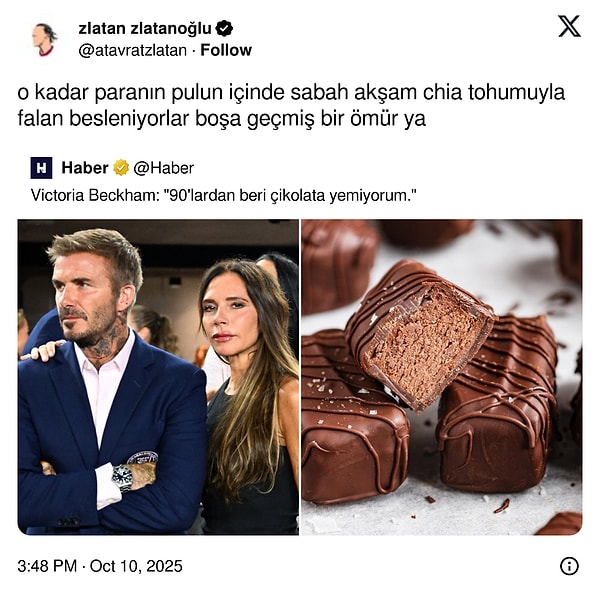Click the tweet info circle icon
This screenshot has height=596, width=600.
pyautogui.click(x=569, y=566)
